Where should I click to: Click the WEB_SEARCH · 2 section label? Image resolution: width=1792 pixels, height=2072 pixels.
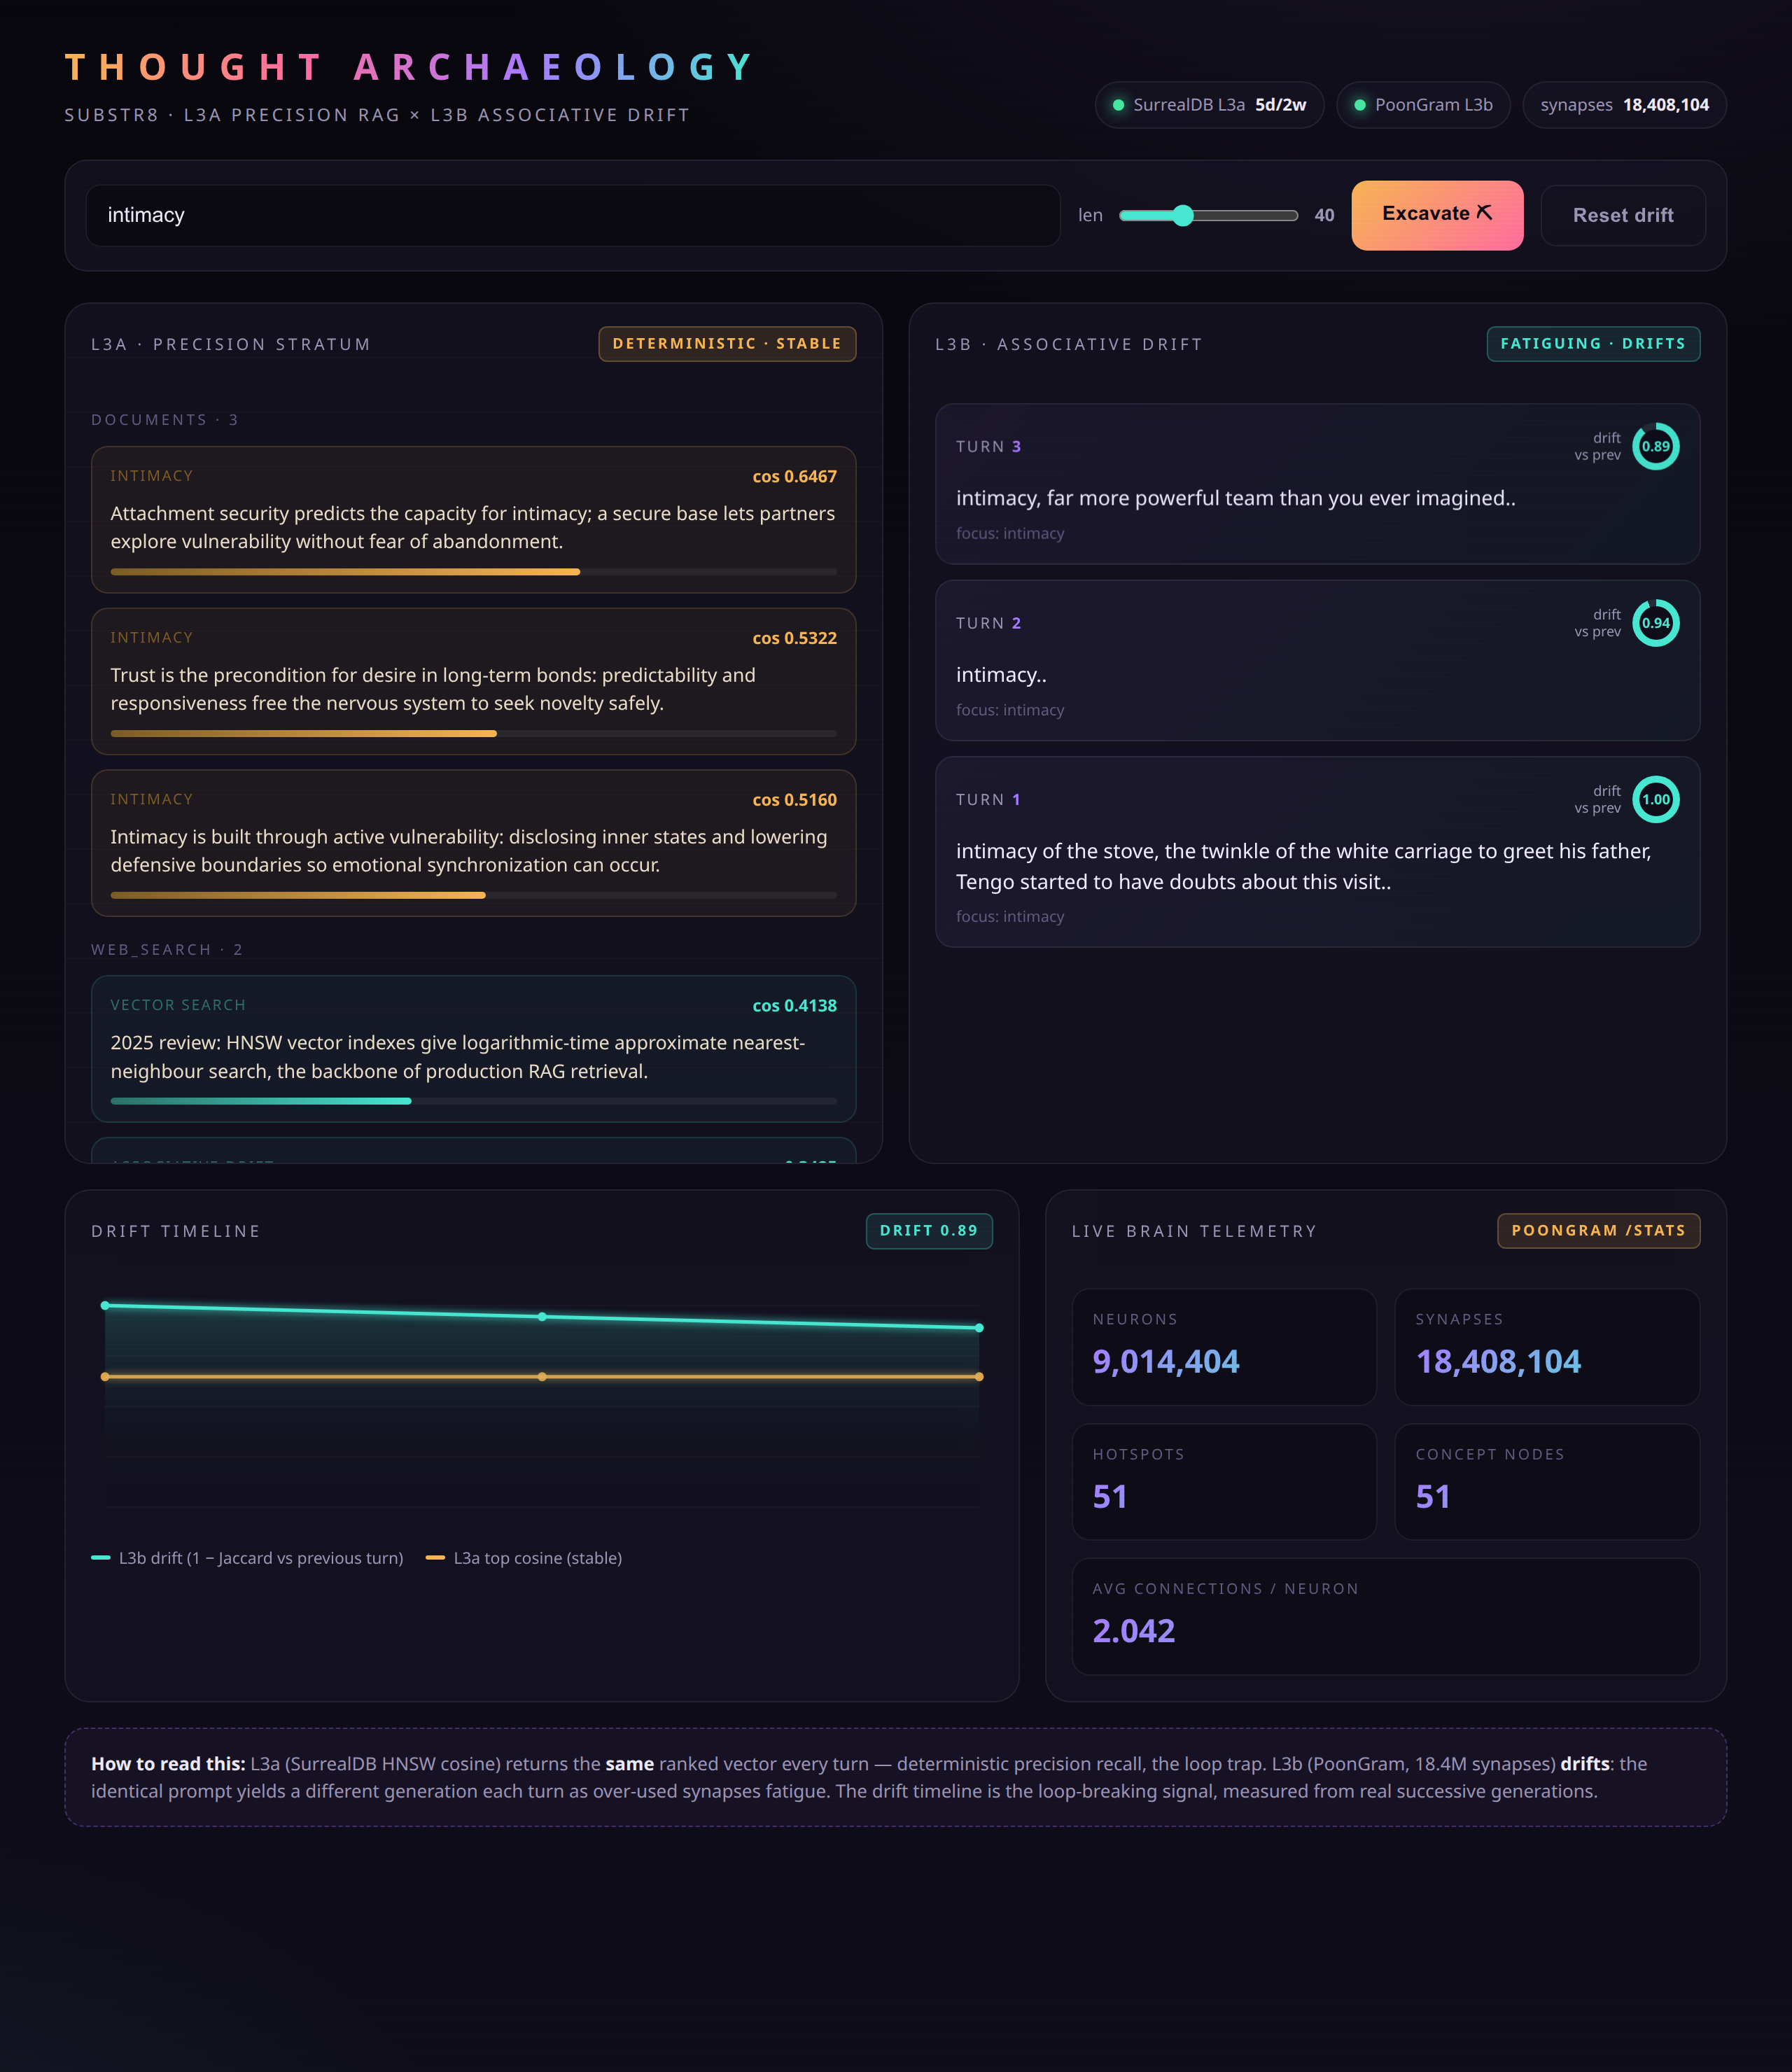167,950
